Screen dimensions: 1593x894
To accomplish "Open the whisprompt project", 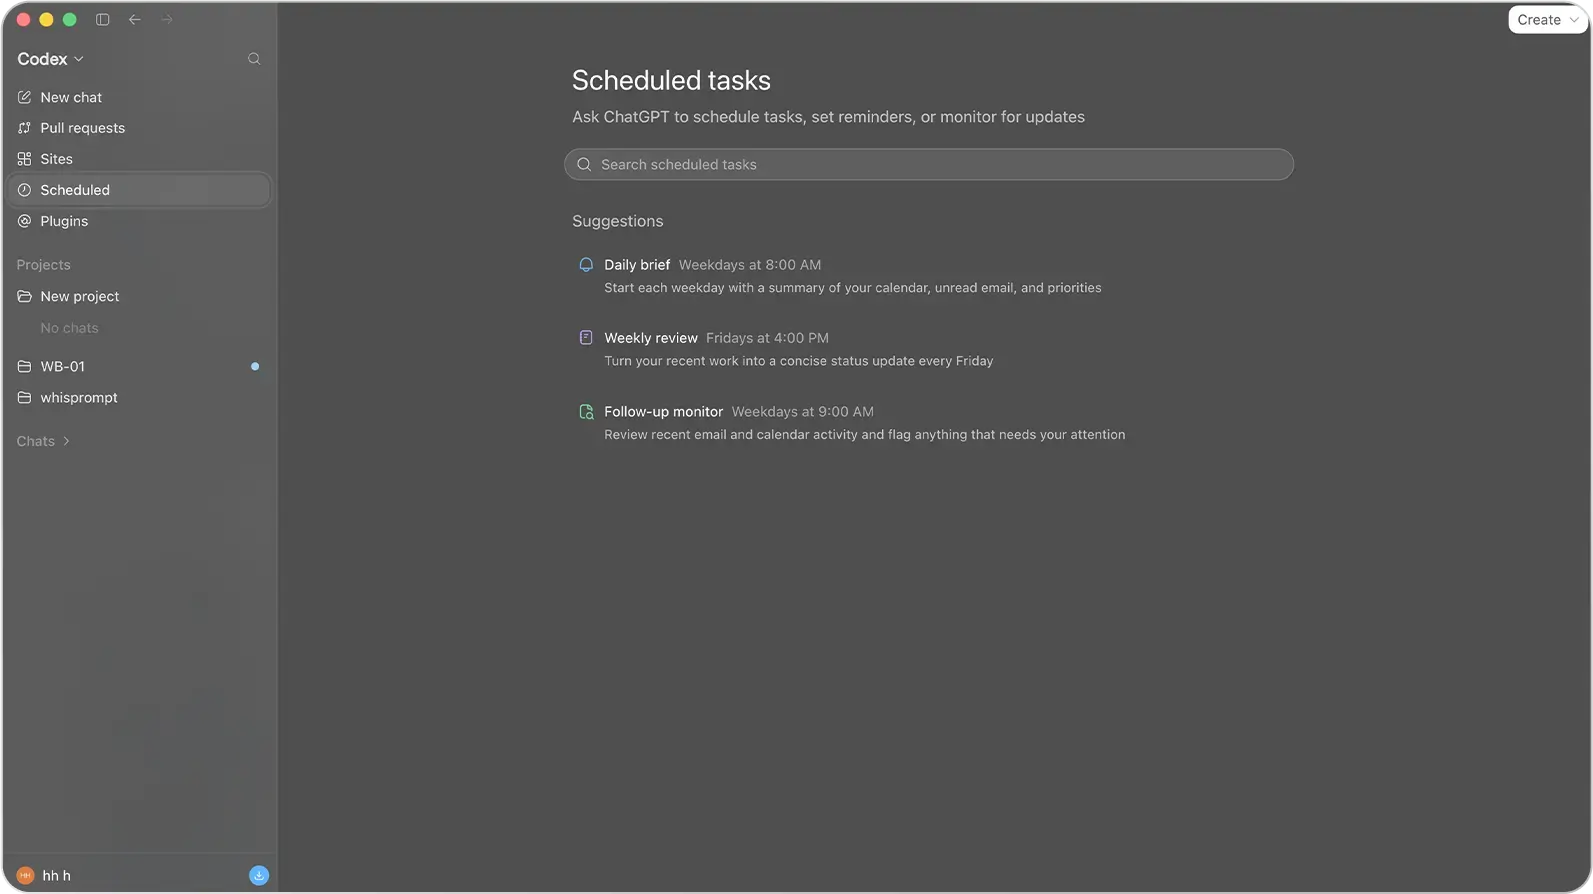I will (139, 397).
